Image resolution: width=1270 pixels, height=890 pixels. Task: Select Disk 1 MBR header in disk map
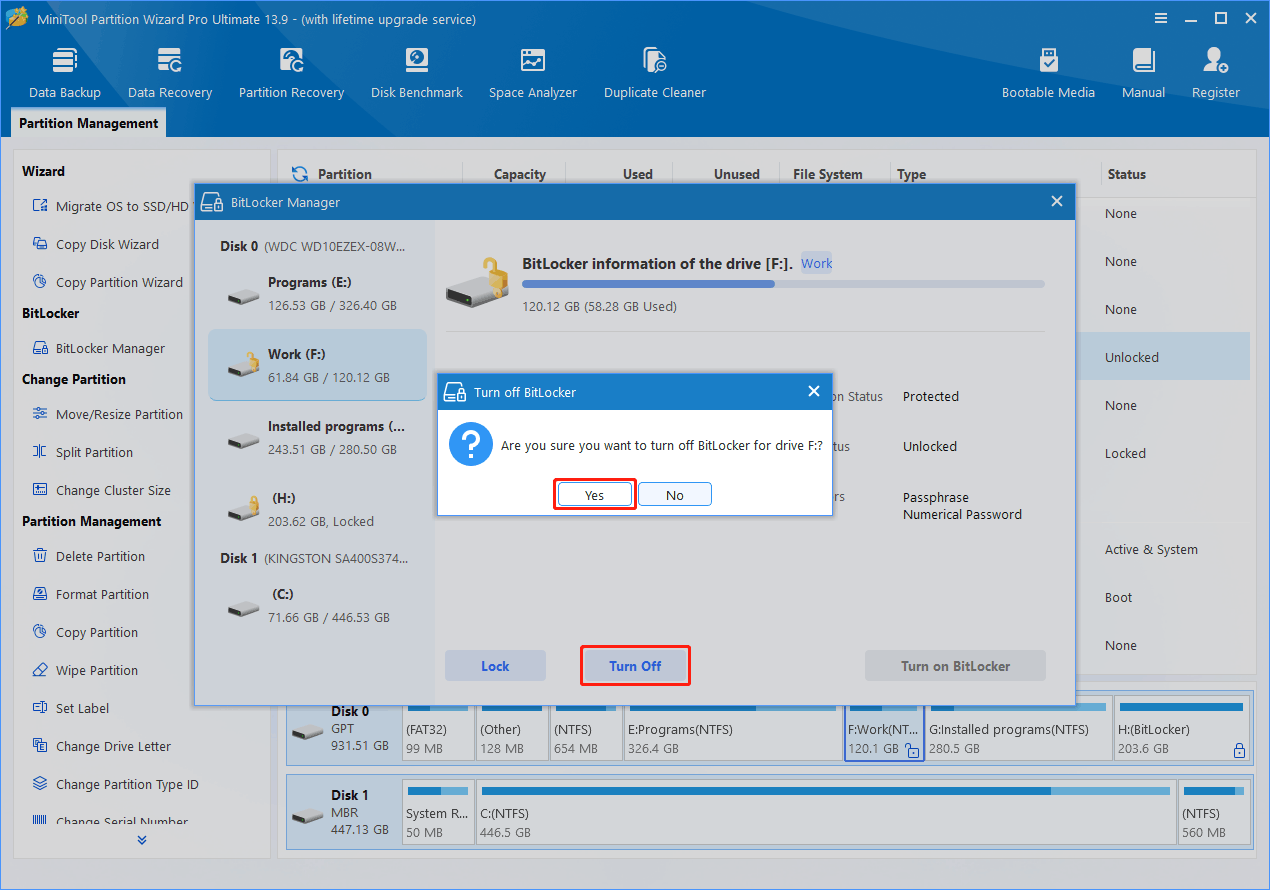(x=344, y=813)
